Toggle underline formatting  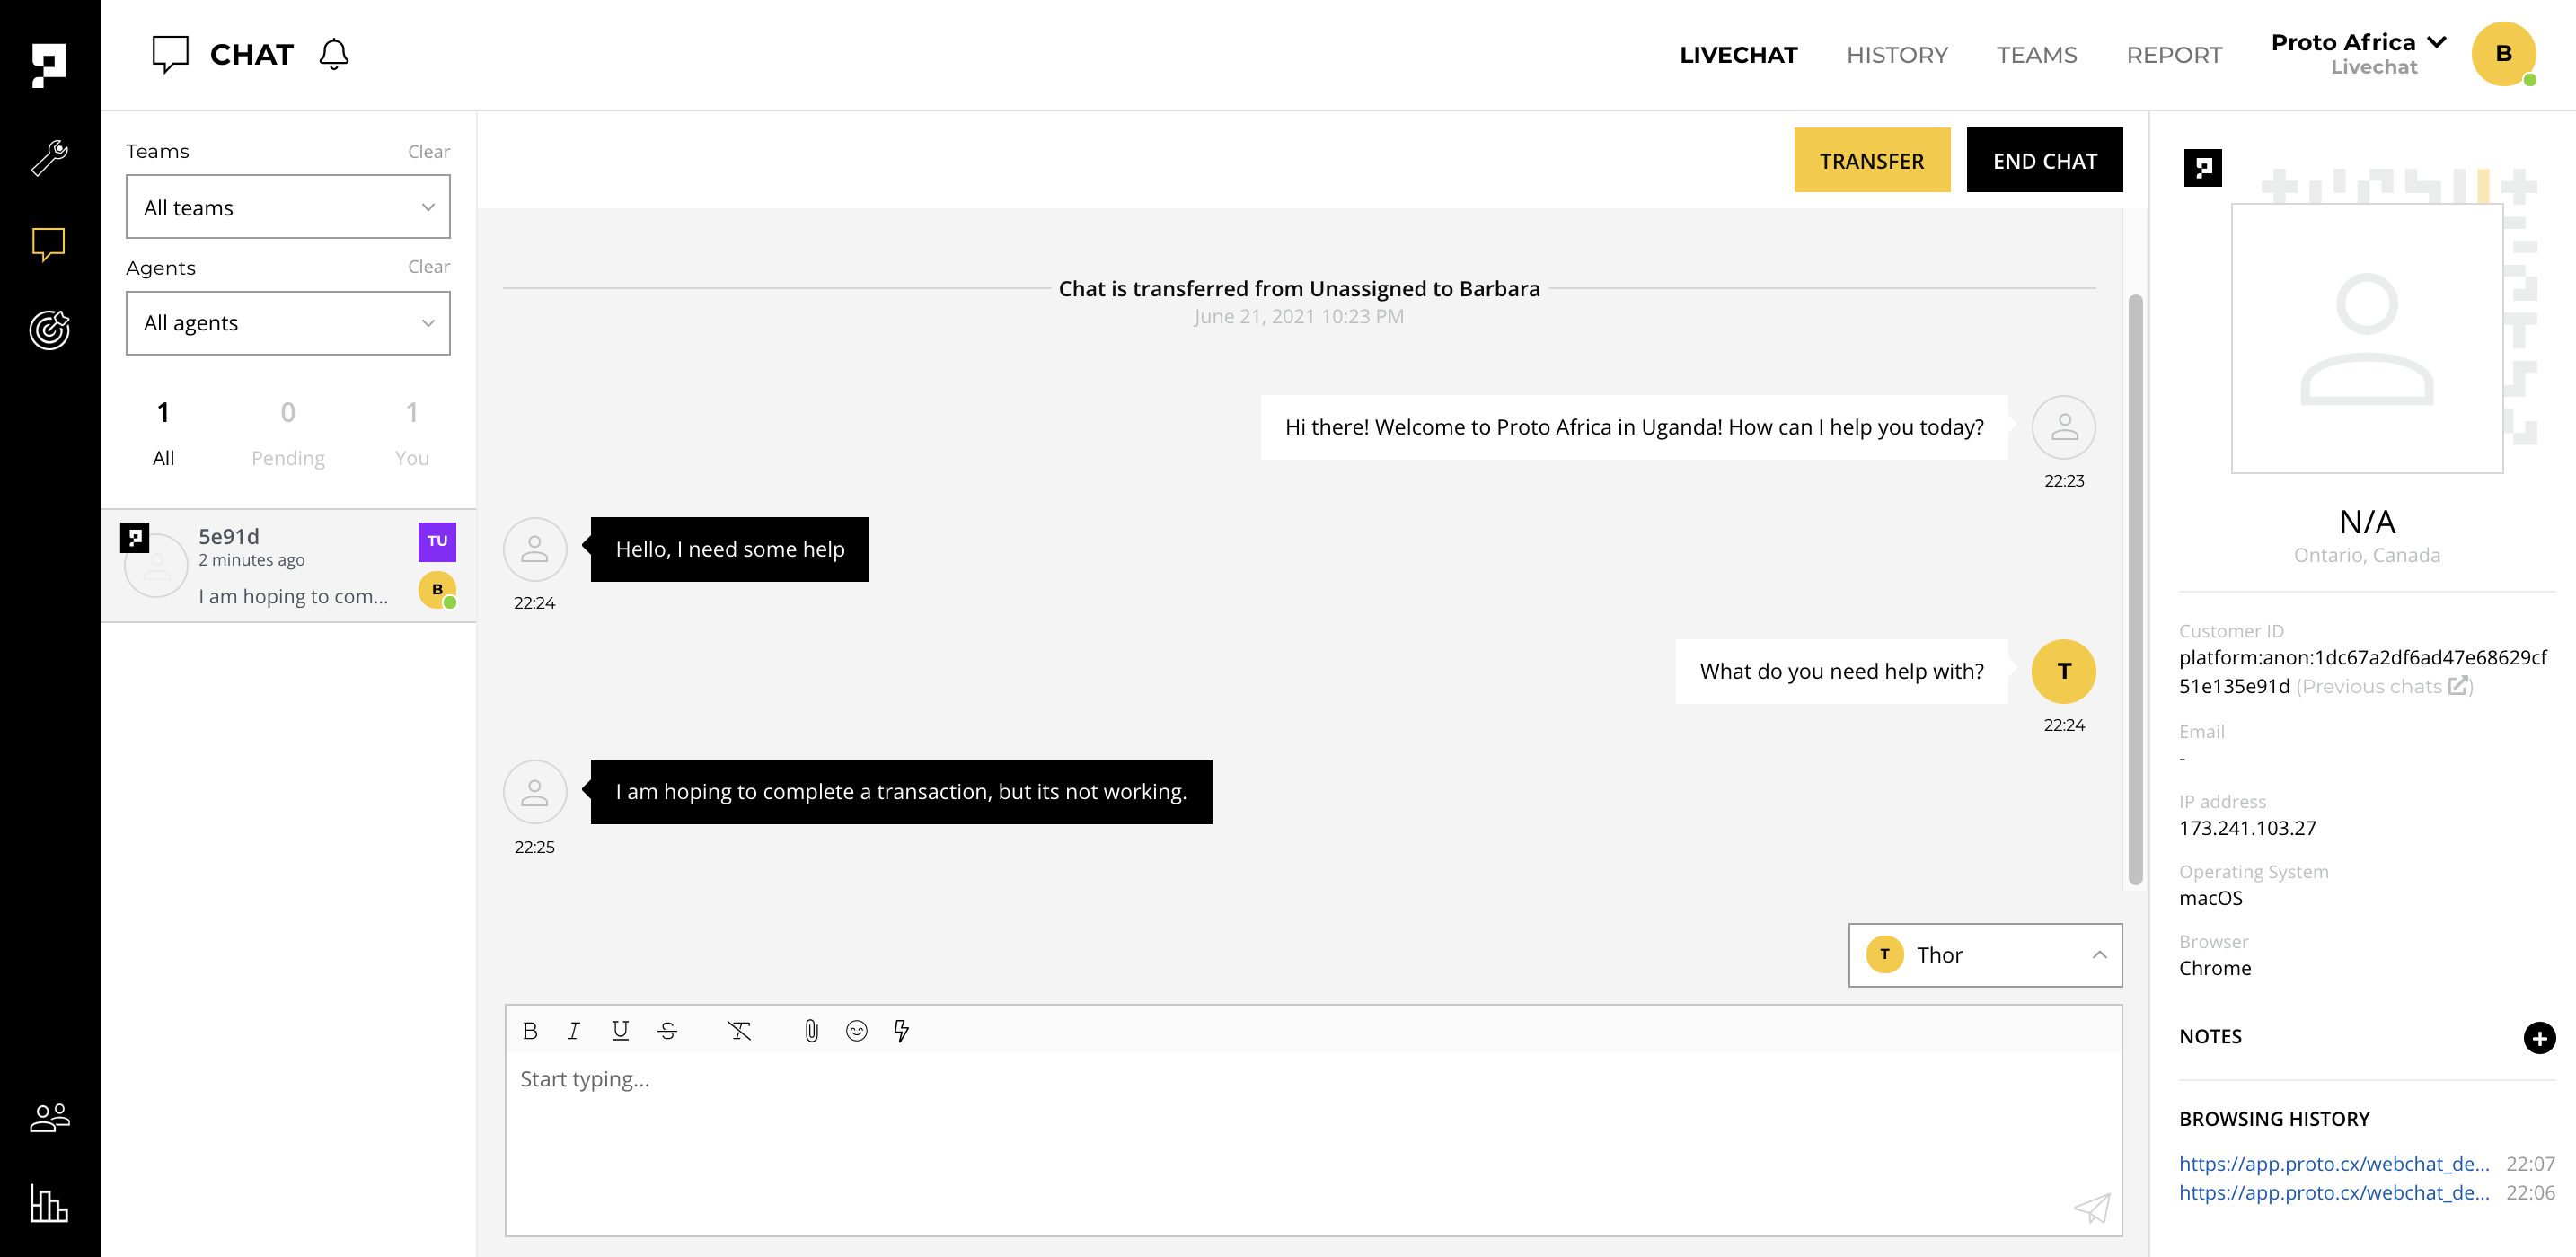[620, 1031]
